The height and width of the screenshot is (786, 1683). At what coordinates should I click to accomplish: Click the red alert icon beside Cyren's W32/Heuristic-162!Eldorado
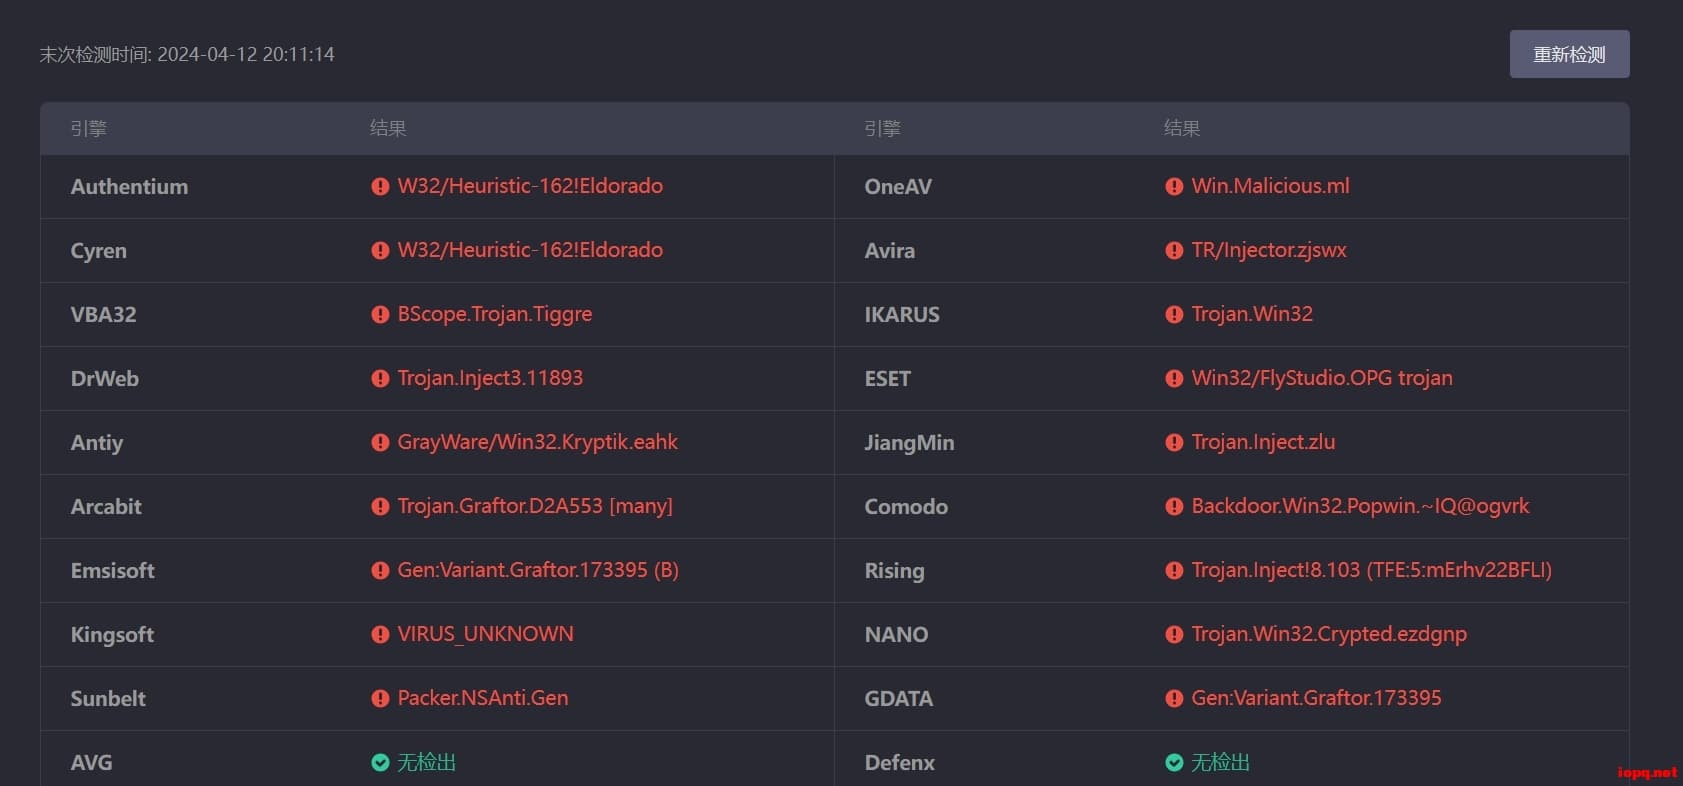(380, 250)
